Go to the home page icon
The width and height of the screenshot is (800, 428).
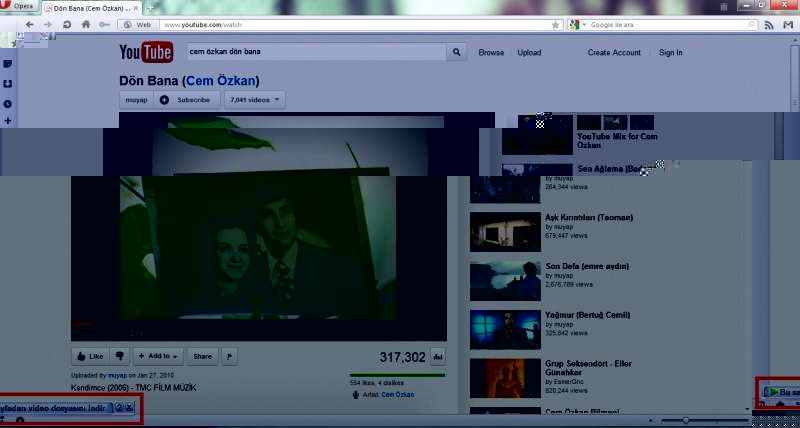pyautogui.click(x=86, y=24)
